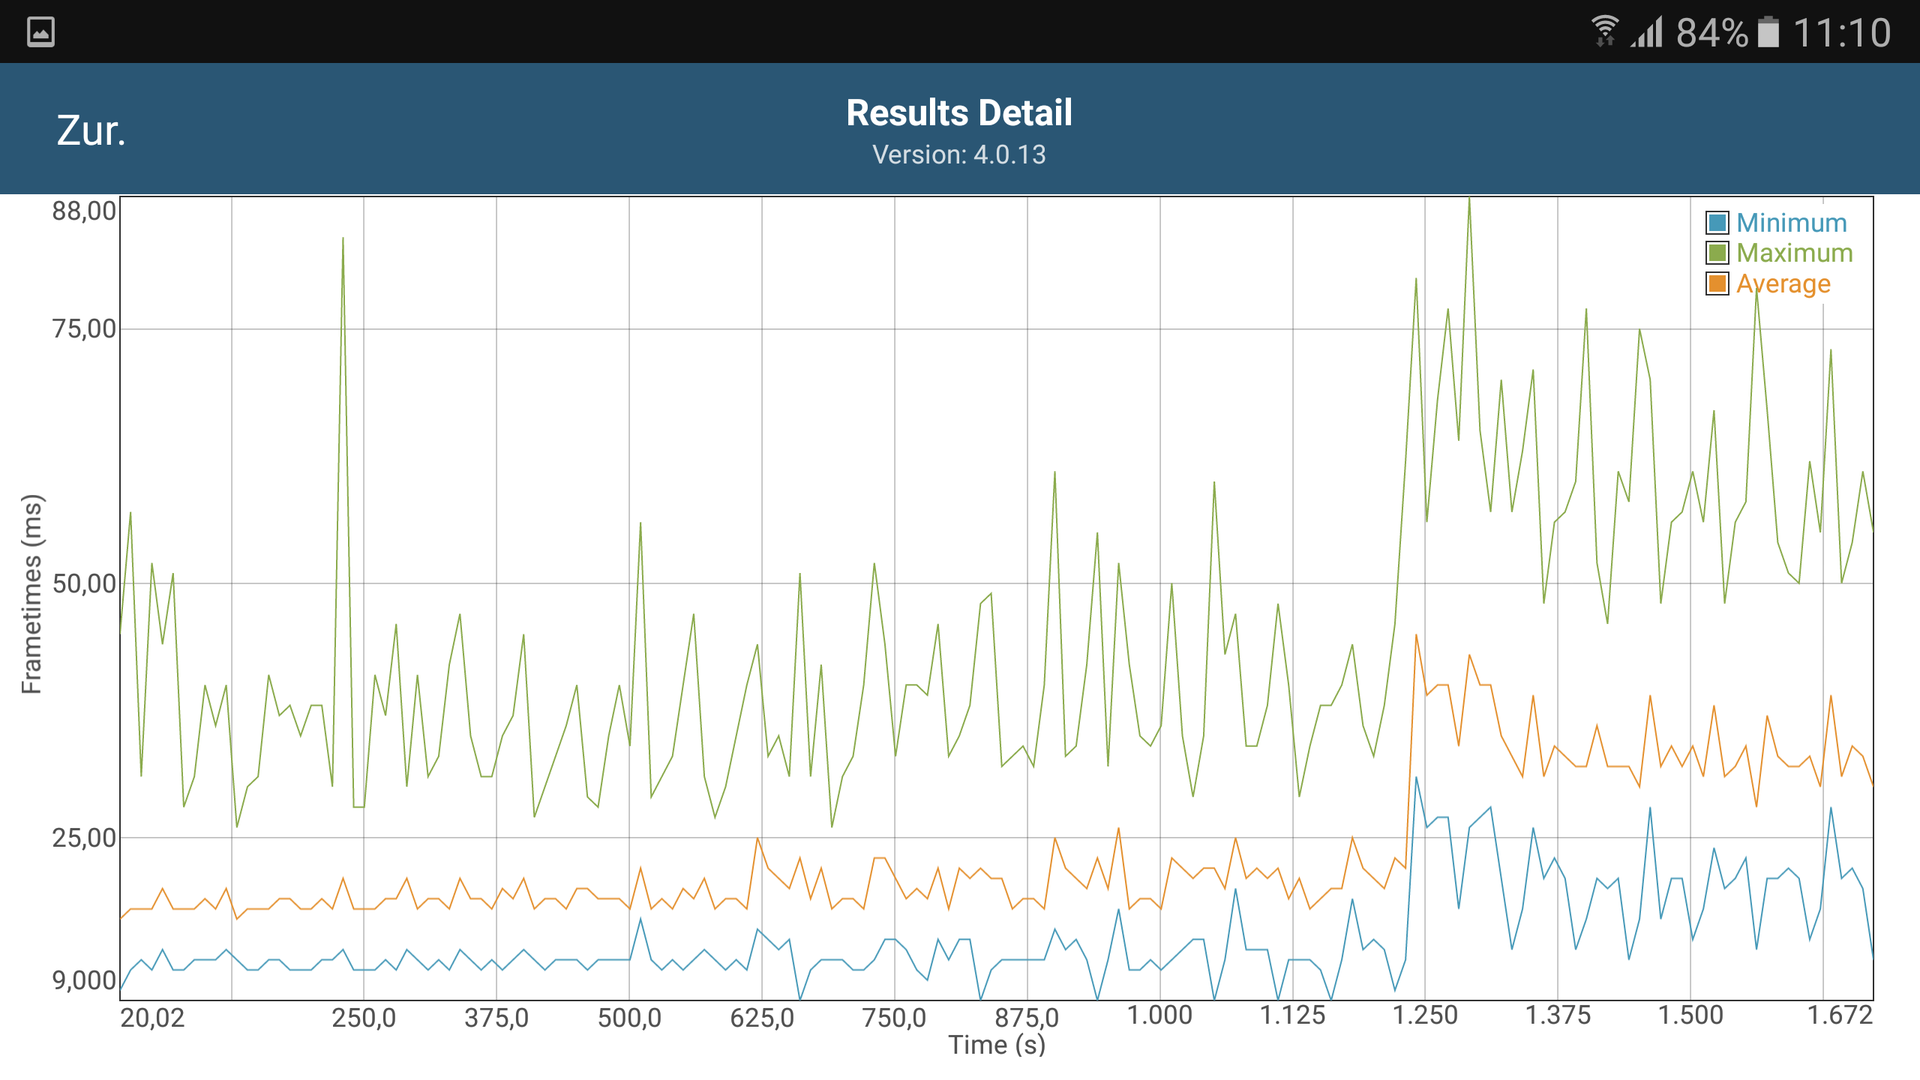Viewport: 1920px width, 1080px height.
Task: Tap the Version: 4.0.13 subtitle text
Action: point(959,155)
